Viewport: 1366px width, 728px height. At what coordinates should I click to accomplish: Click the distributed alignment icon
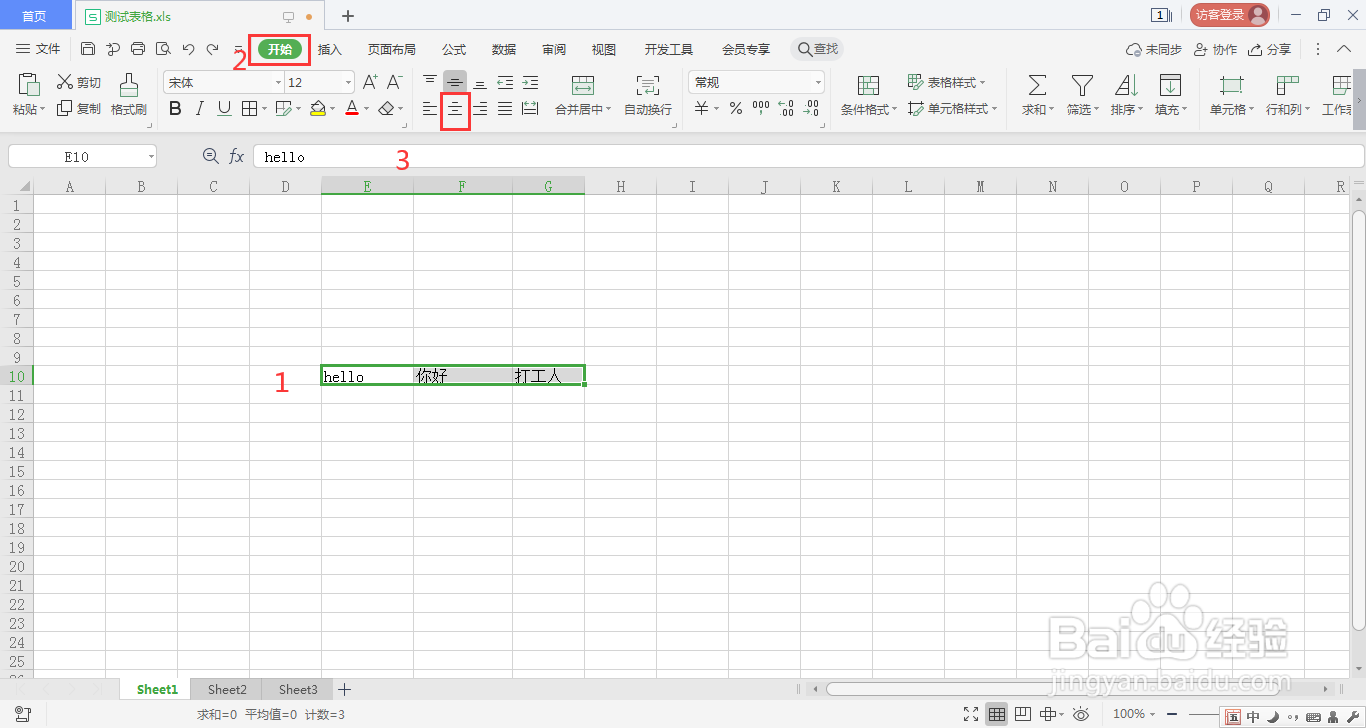530,108
